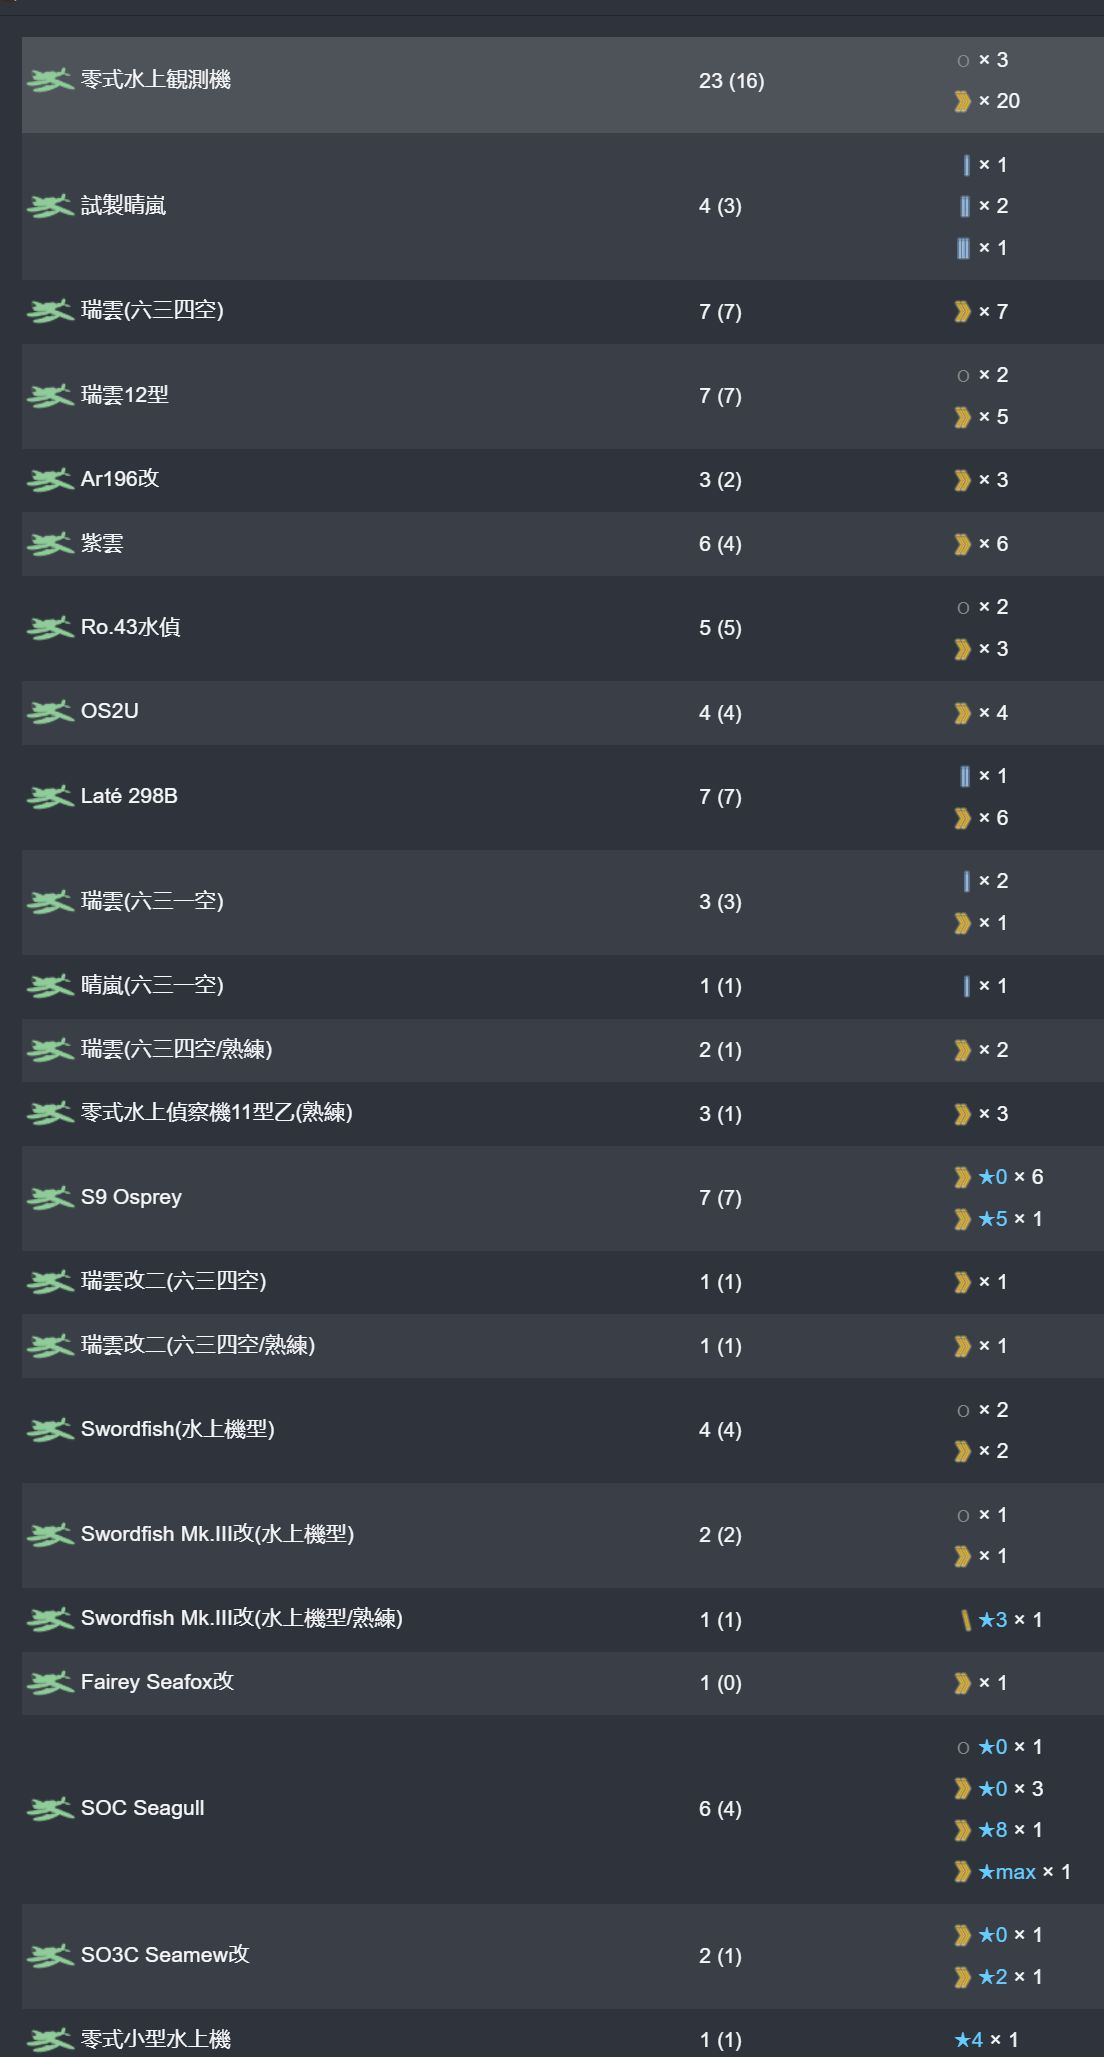Click the seaplane icon beside OS2U
The image size is (1104, 2057).
(x=50, y=712)
